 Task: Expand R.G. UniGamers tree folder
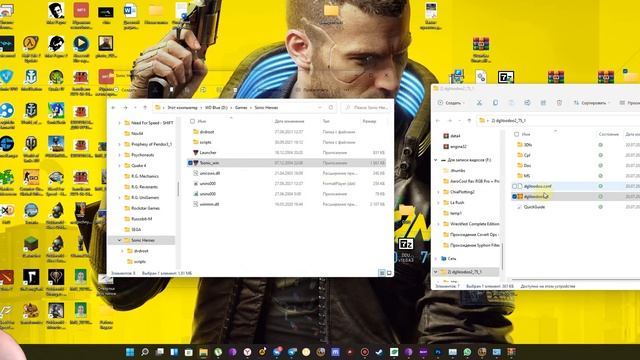(x=120, y=198)
